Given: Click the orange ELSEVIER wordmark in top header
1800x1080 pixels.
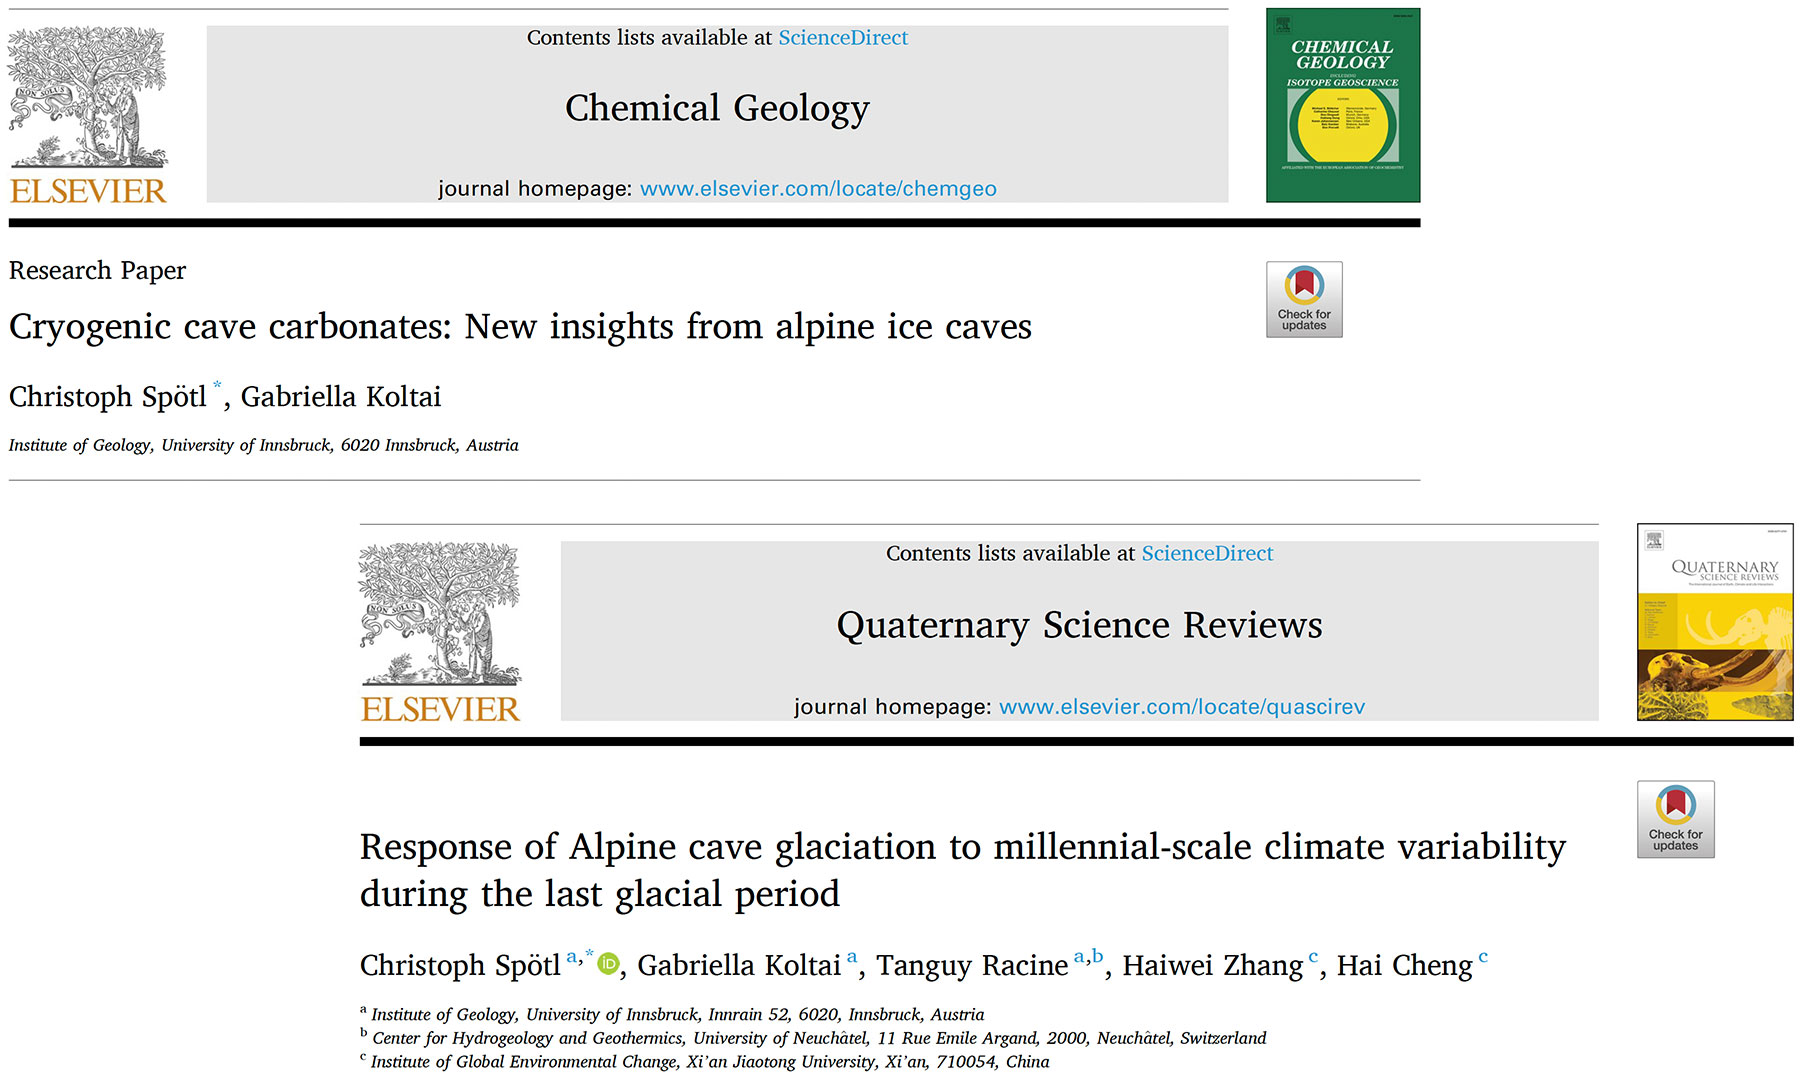Looking at the screenshot, I should 88,191.
